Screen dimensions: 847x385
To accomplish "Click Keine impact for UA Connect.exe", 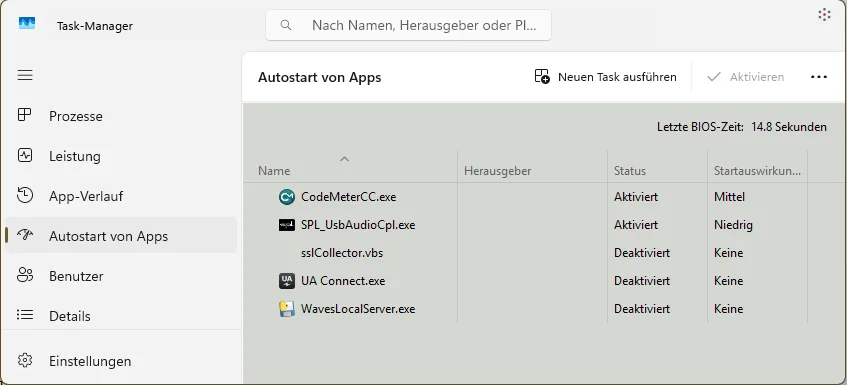I will [728, 281].
